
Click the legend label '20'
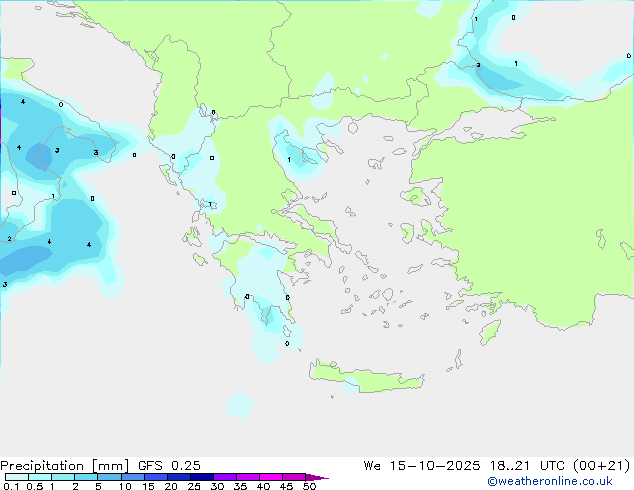171,486
